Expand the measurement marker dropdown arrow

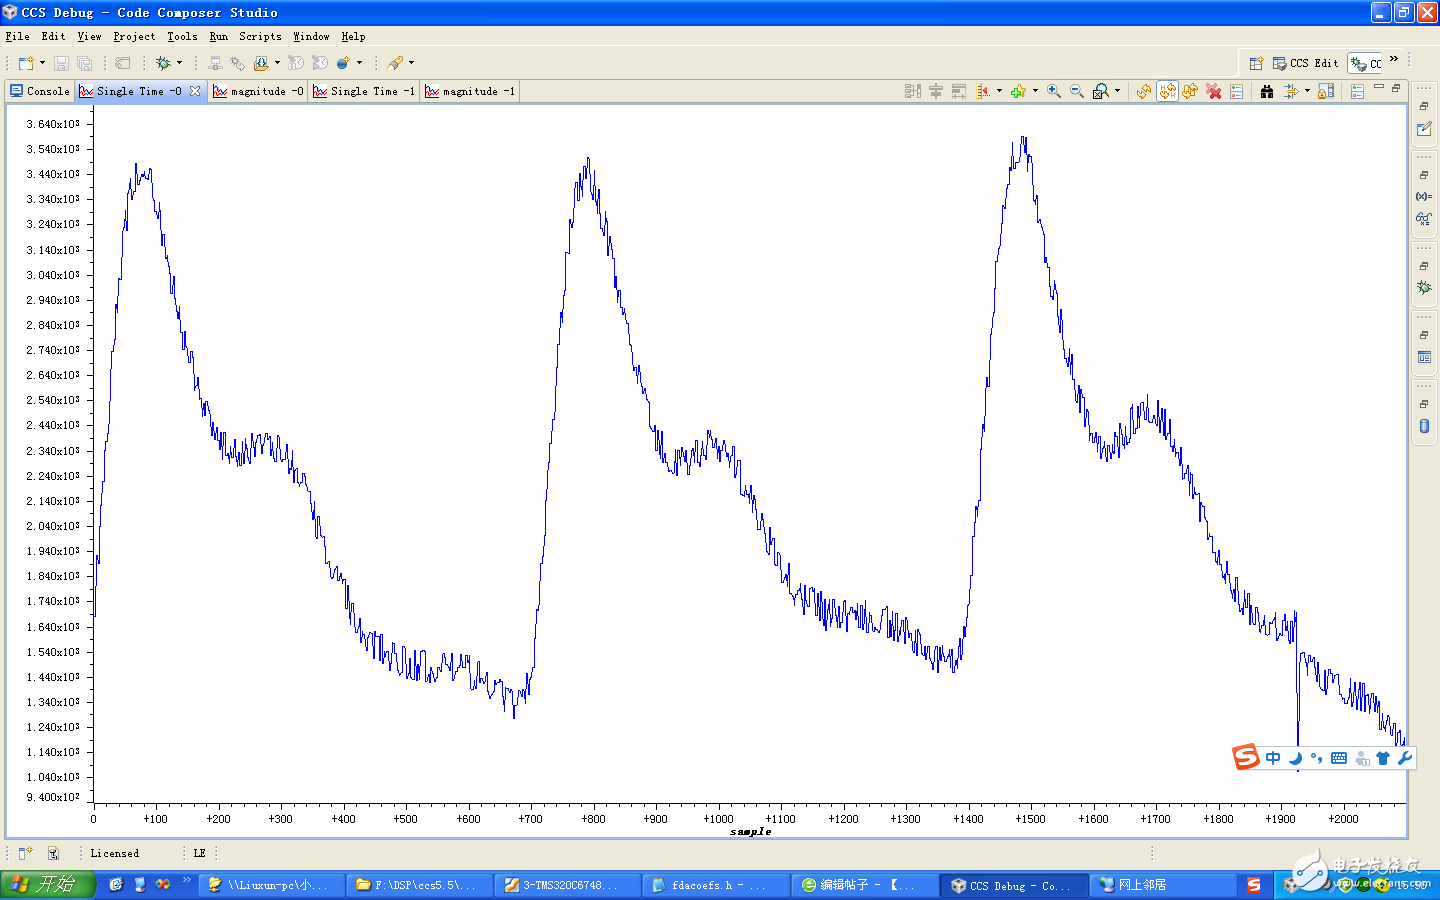coord(999,91)
